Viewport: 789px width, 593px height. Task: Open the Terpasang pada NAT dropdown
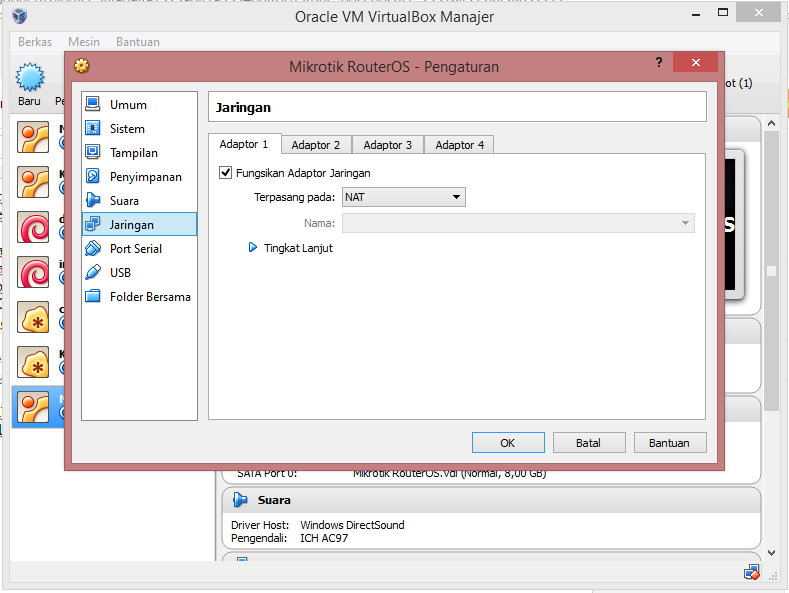point(404,197)
